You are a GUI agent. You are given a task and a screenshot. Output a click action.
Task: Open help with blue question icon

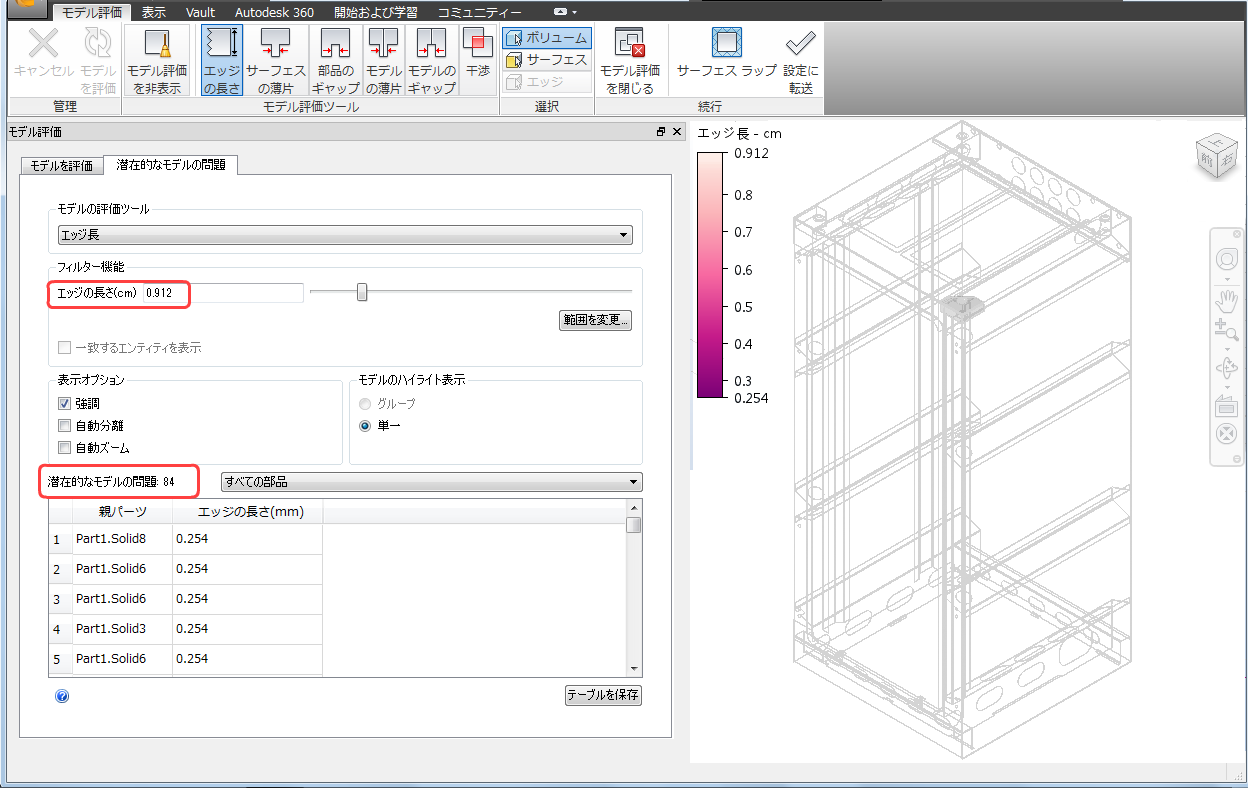click(62, 695)
